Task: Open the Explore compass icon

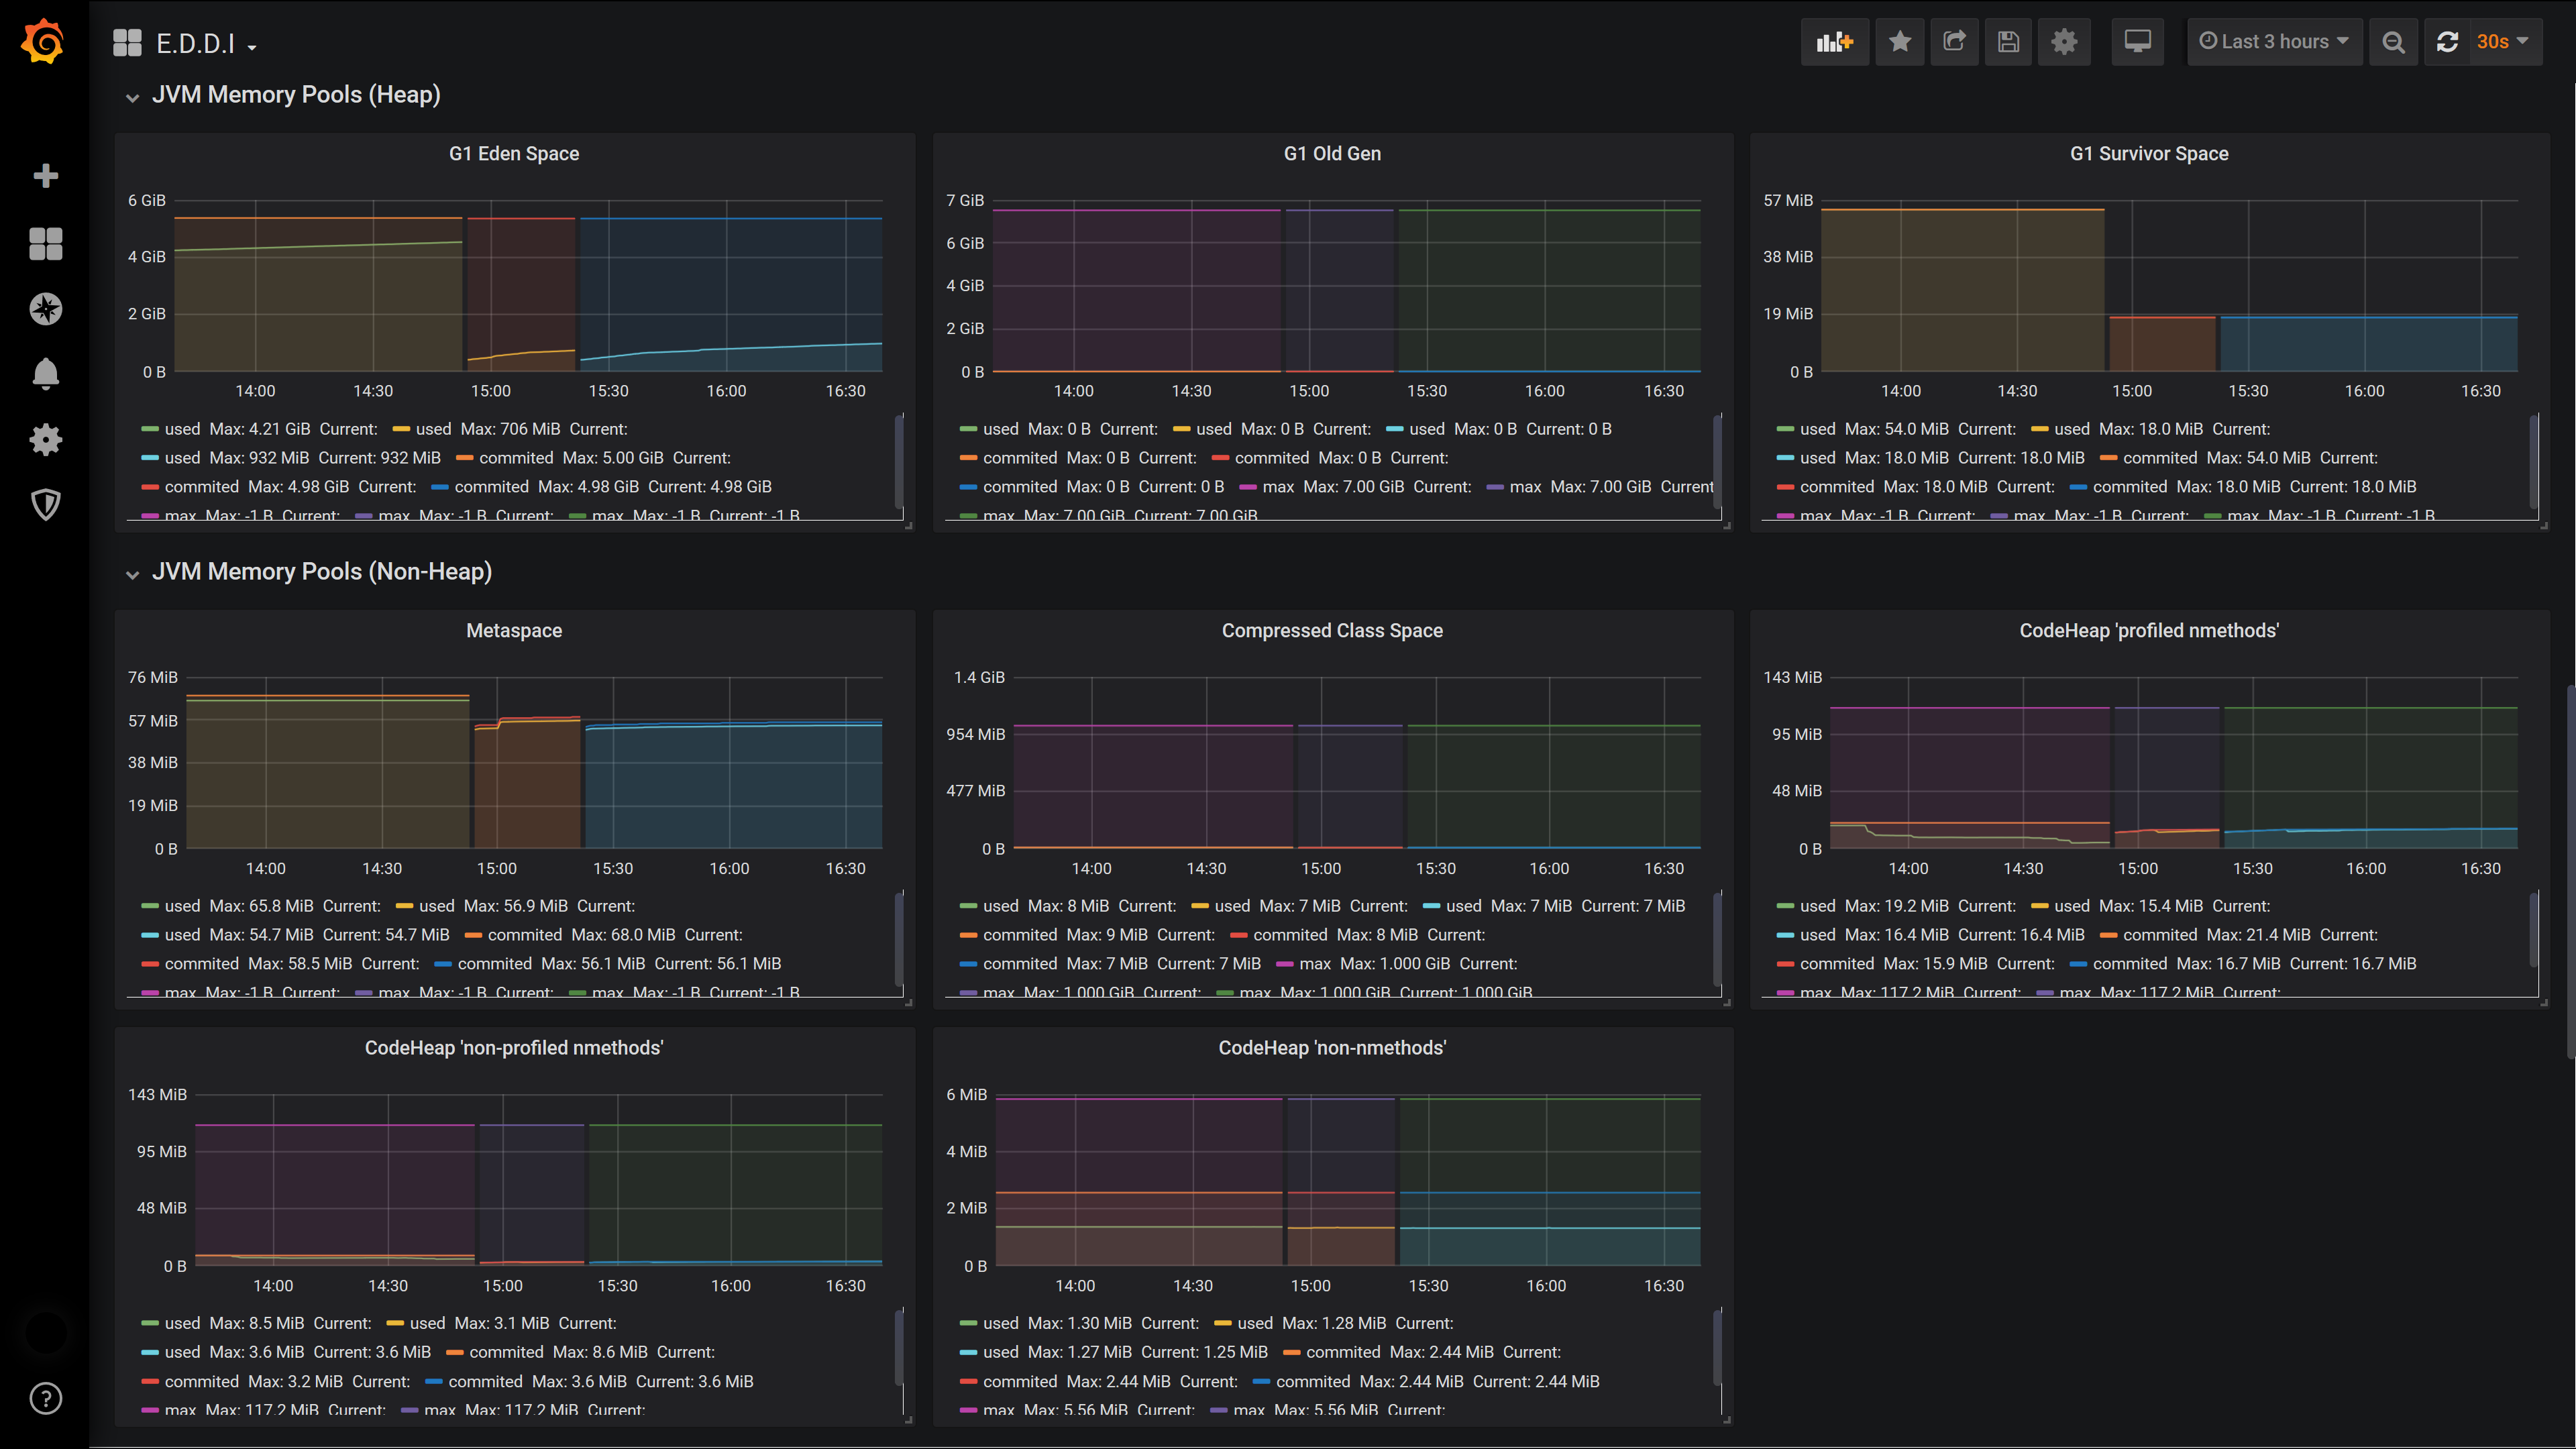Action: point(45,309)
